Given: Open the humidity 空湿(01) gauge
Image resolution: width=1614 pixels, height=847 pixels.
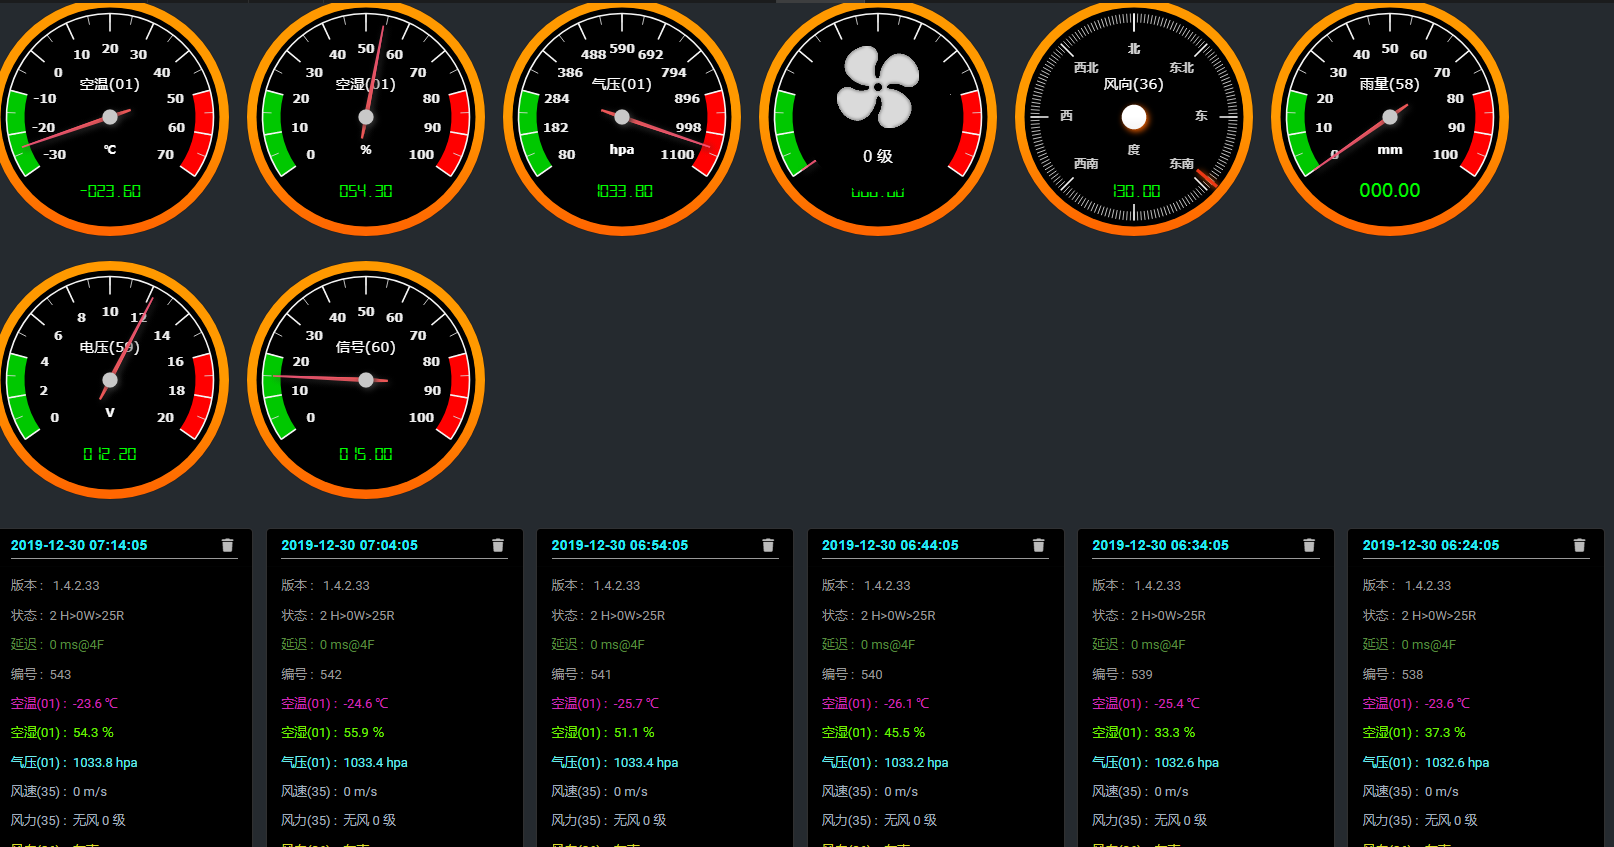Looking at the screenshot, I should click(x=366, y=118).
